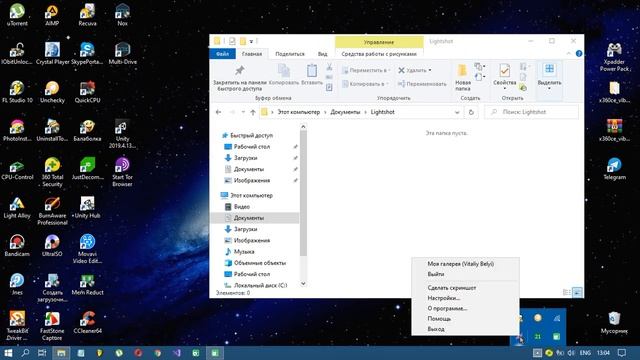The width and height of the screenshot is (640, 360).
Task: Refresh the Lightshot folder view
Action: coord(471,112)
